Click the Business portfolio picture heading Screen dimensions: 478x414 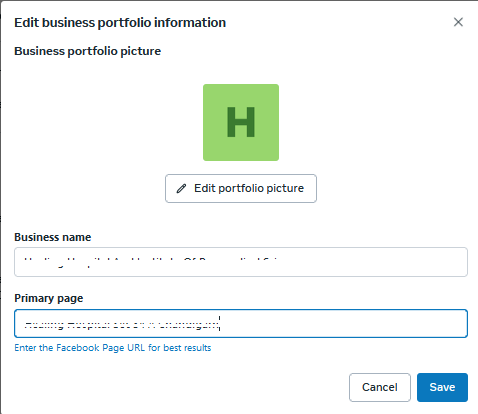(88, 51)
